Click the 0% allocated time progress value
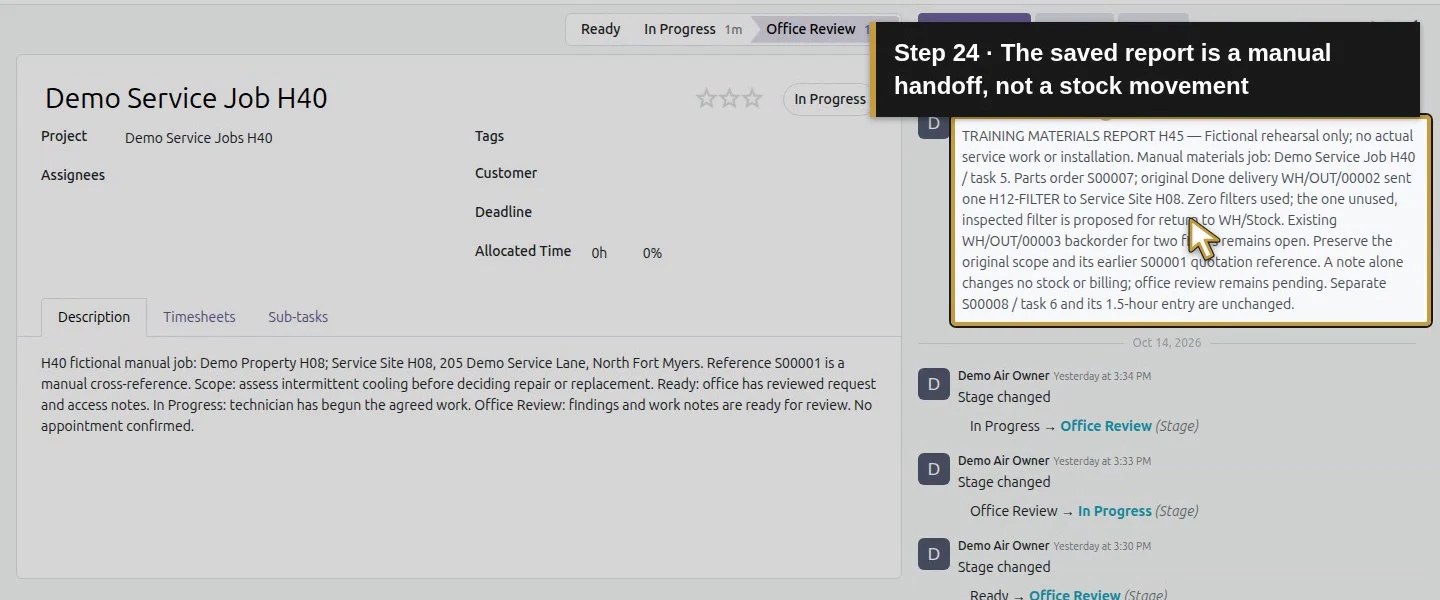This screenshot has width=1440, height=600. 652,253
